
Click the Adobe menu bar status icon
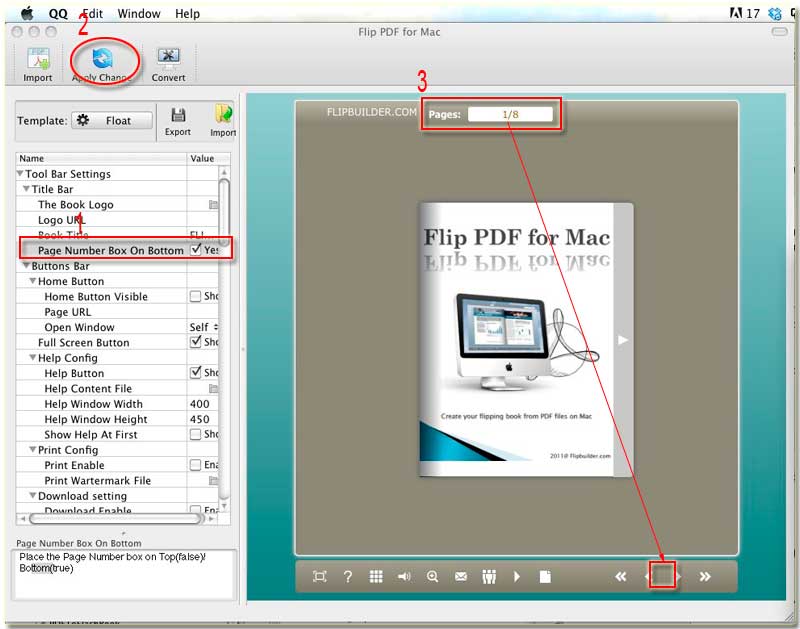[x=736, y=13]
